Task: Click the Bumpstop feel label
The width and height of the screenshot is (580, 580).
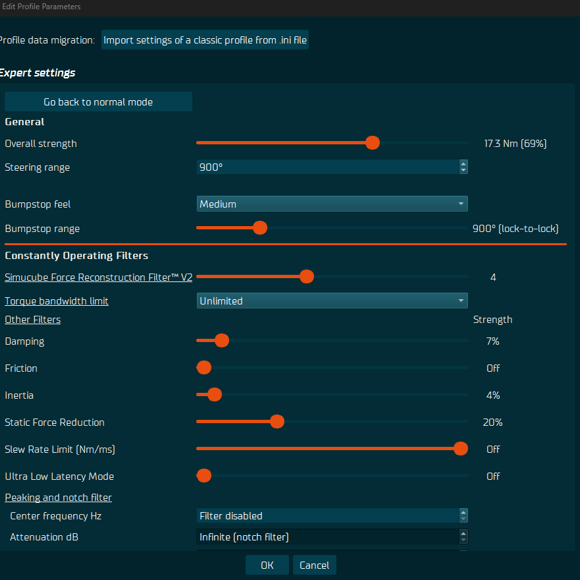Action: pos(38,204)
